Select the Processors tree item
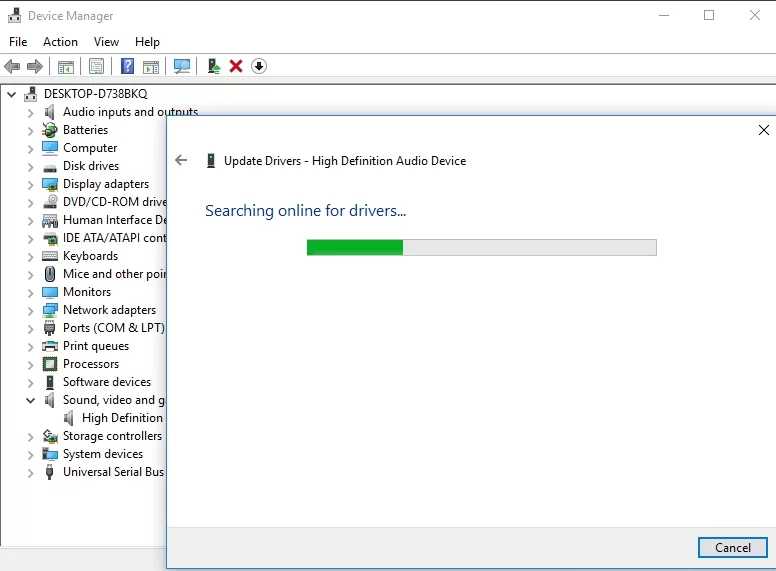This screenshot has width=776, height=571. click(90, 364)
